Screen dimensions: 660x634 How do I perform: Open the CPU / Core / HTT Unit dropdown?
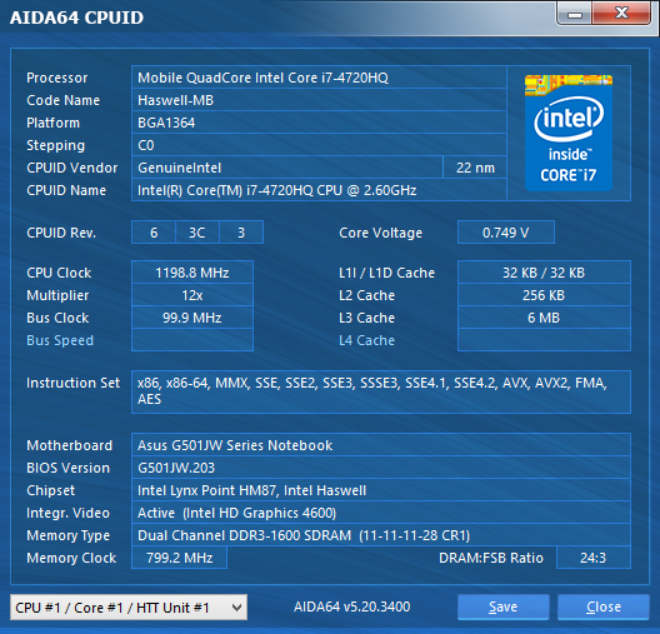coord(128,607)
